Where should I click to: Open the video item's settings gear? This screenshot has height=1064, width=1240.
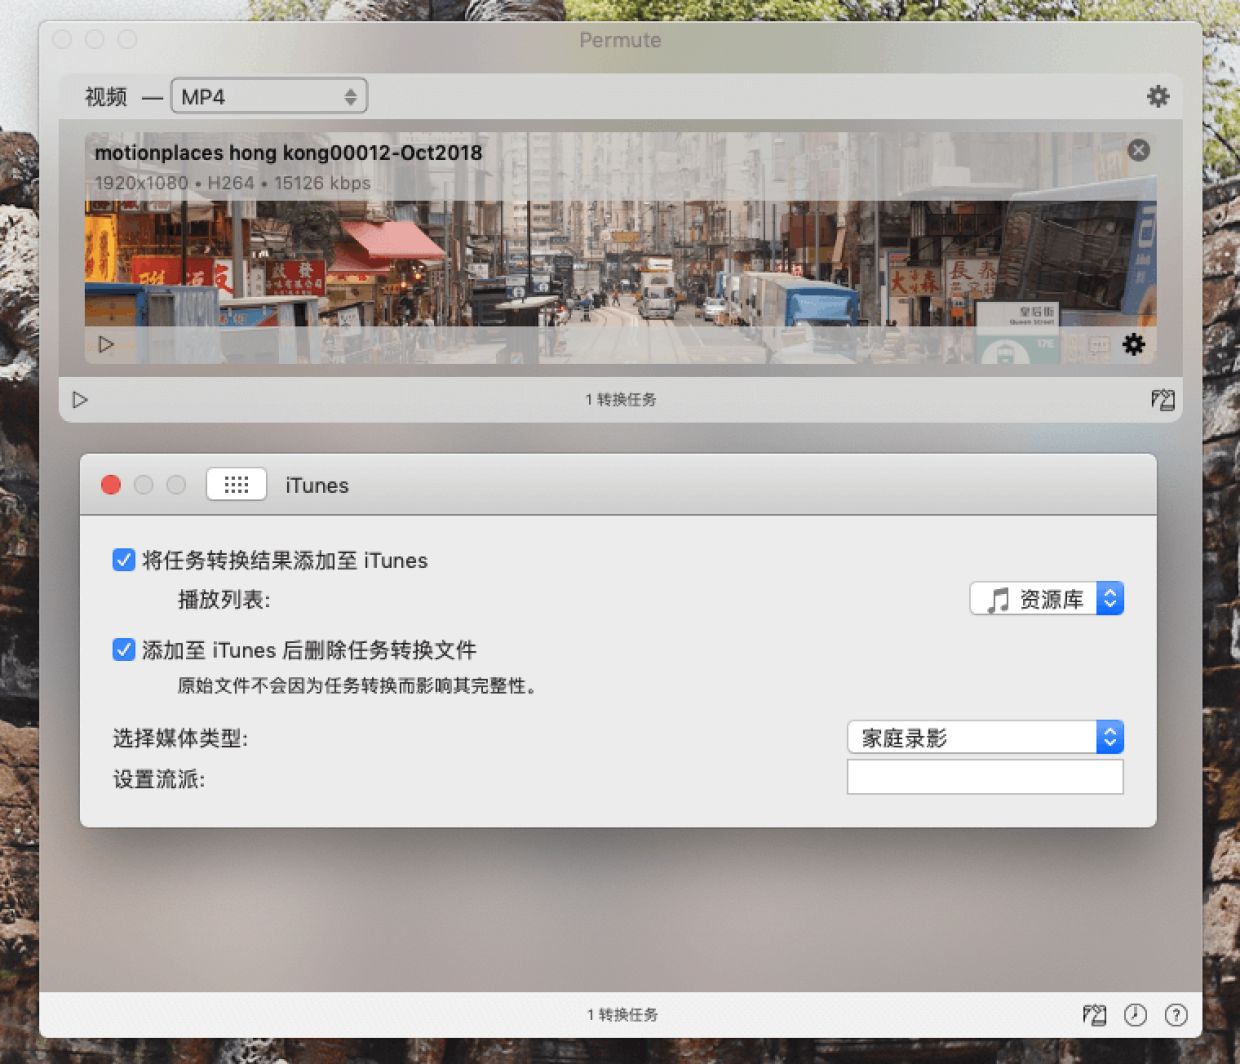click(x=1133, y=344)
